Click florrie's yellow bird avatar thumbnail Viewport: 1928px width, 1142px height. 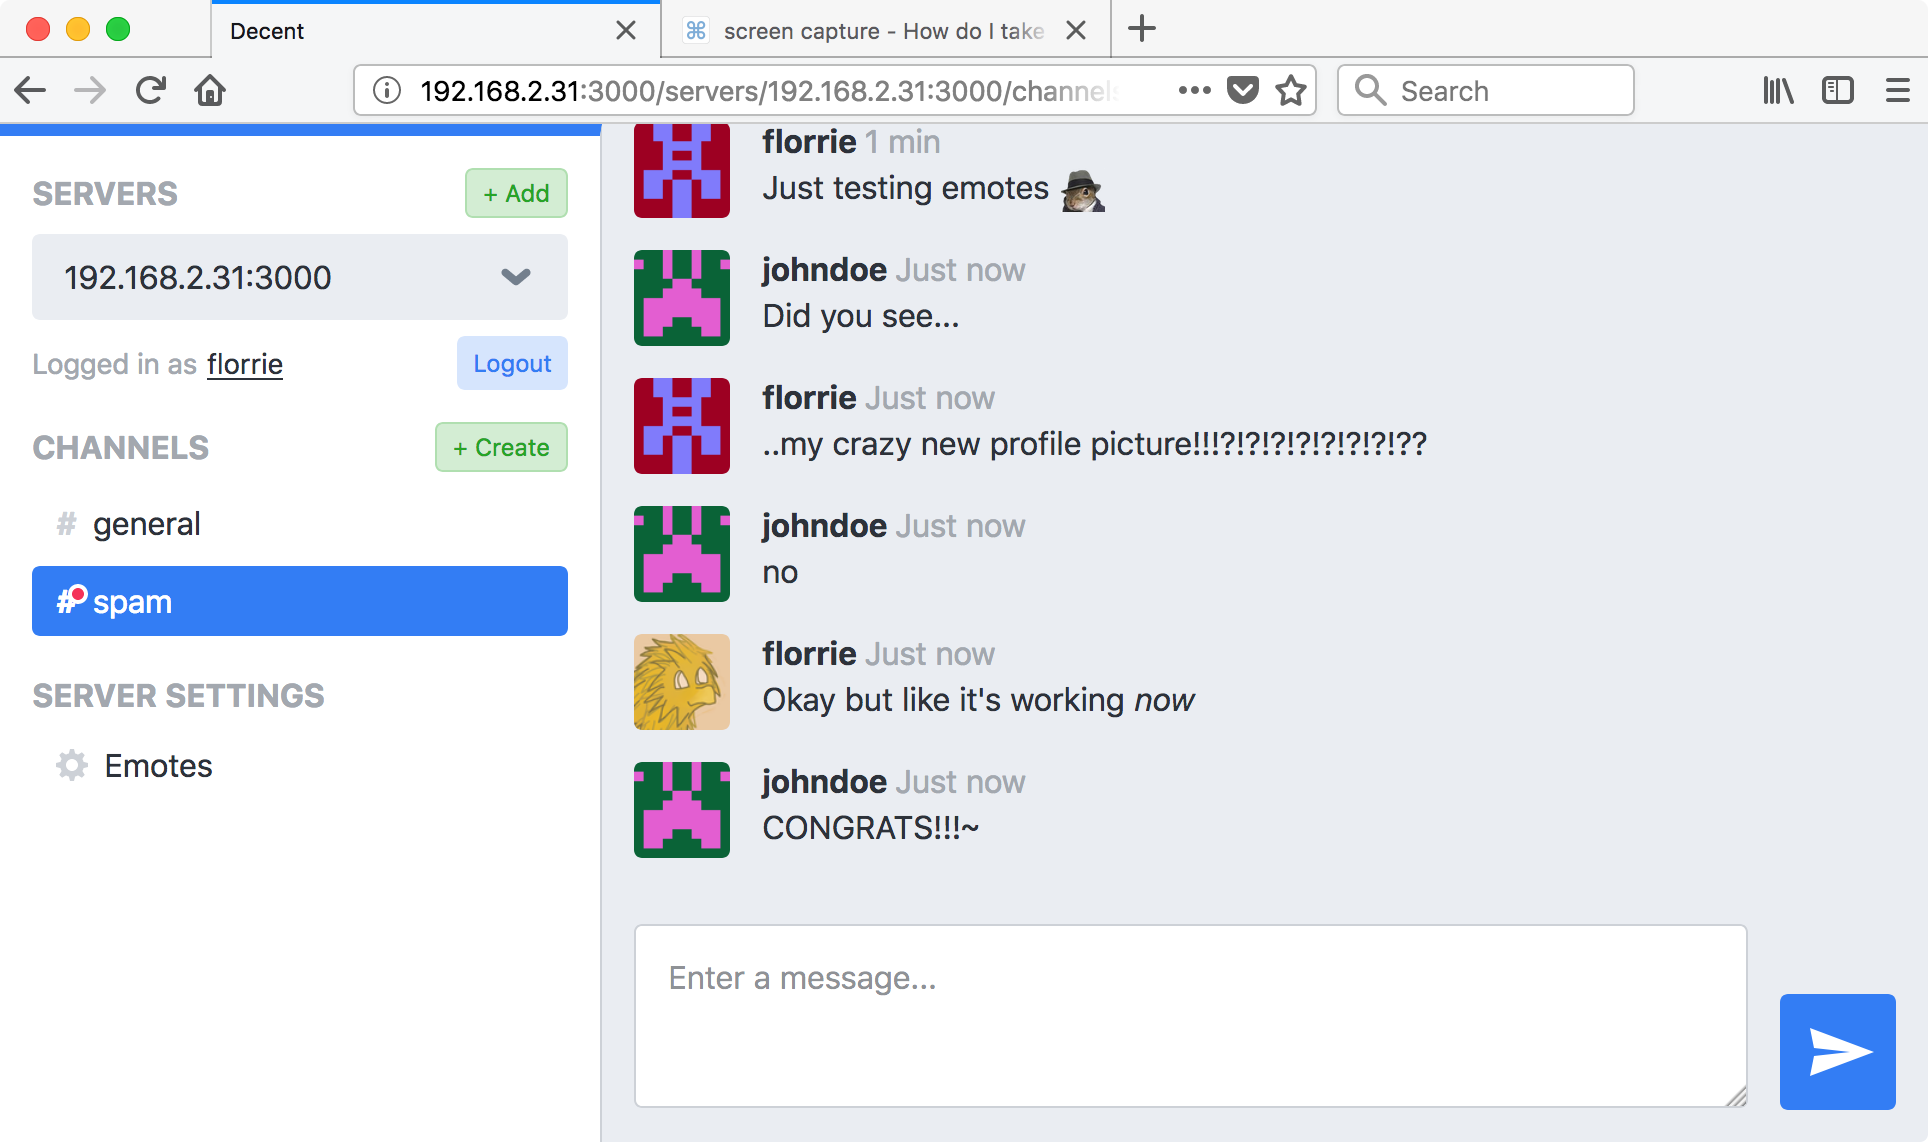[x=682, y=682]
